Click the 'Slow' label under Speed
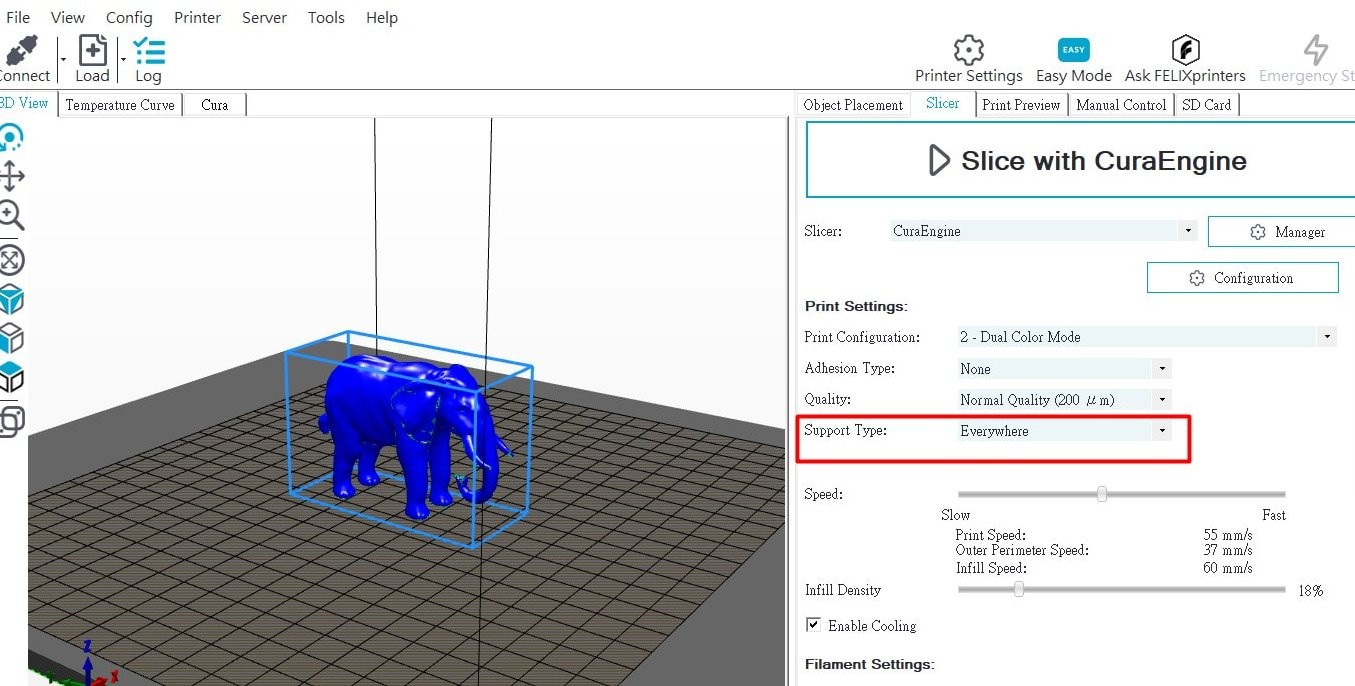Screen dimensions: 1355x686 pyautogui.click(x=956, y=515)
